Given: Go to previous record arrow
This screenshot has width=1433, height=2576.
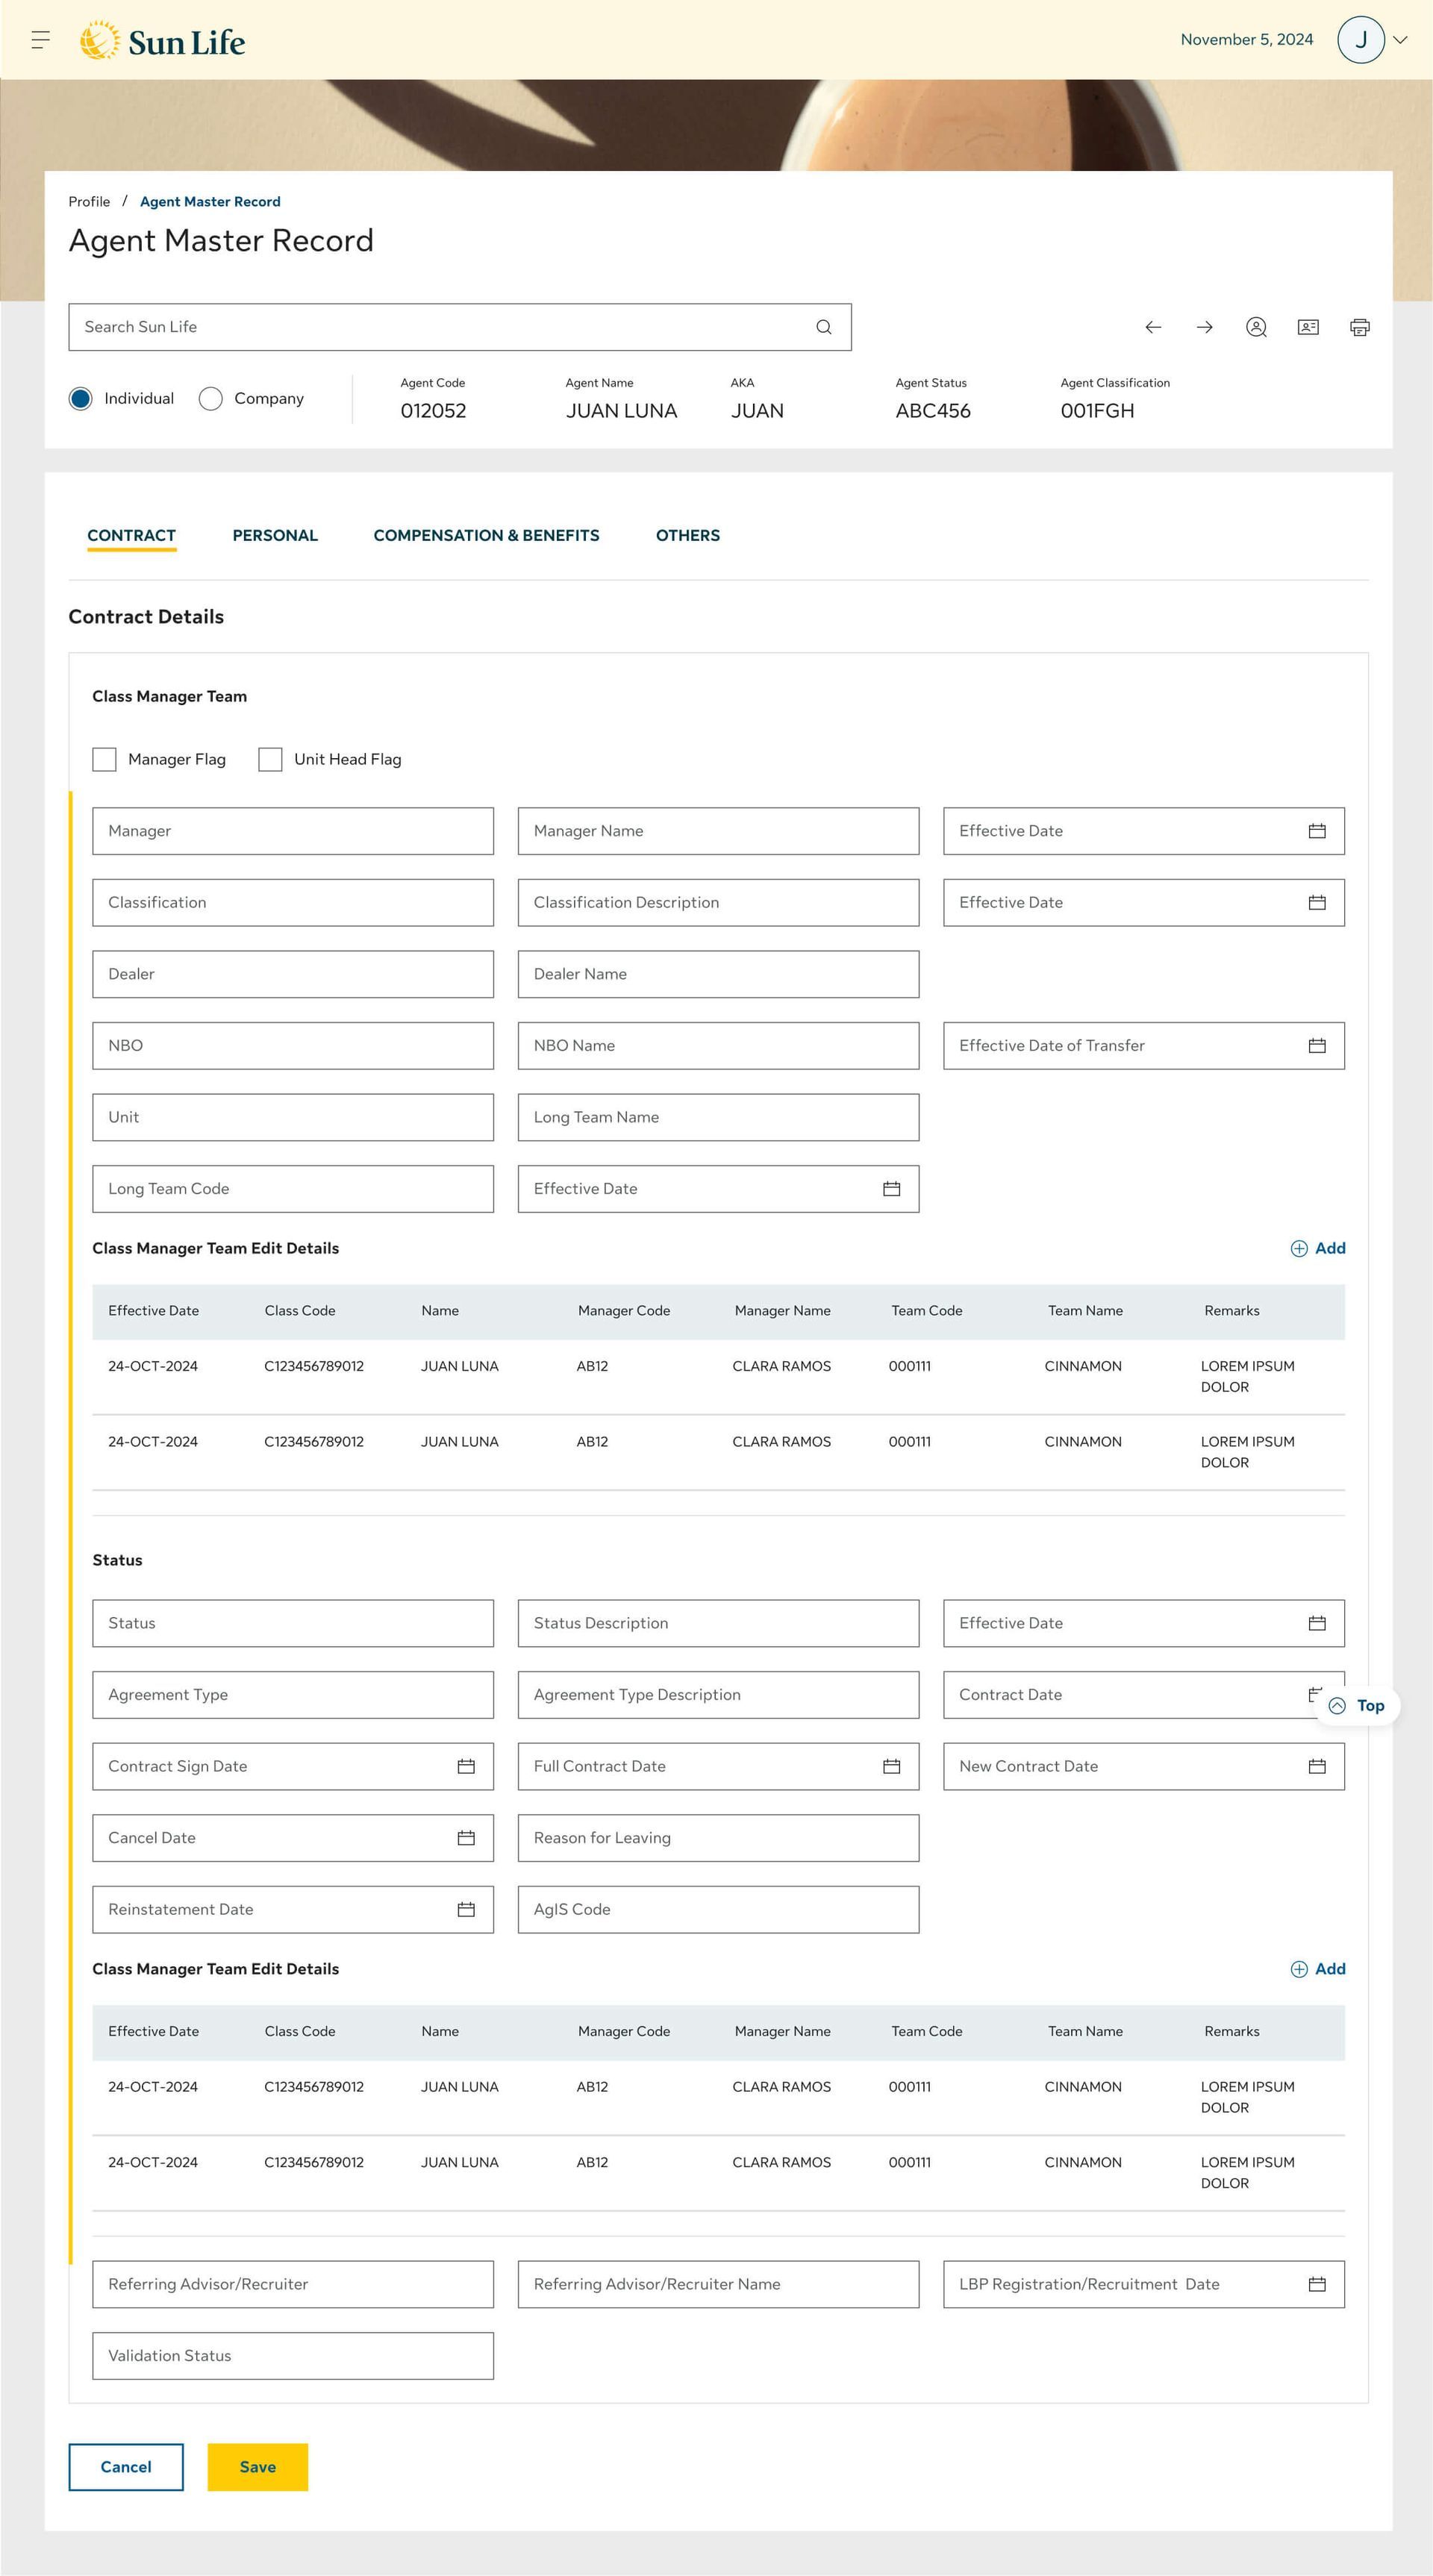Looking at the screenshot, I should (x=1153, y=327).
